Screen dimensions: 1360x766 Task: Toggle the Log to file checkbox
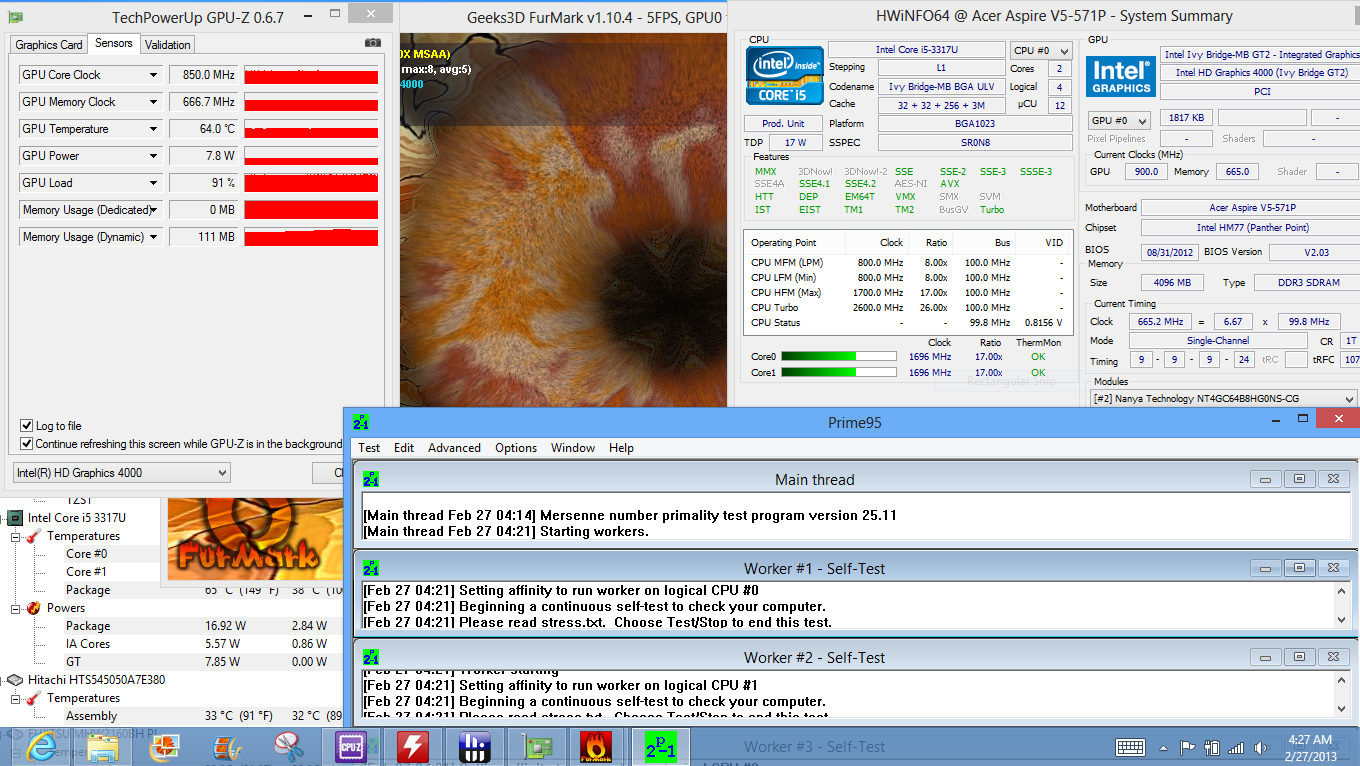point(27,426)
